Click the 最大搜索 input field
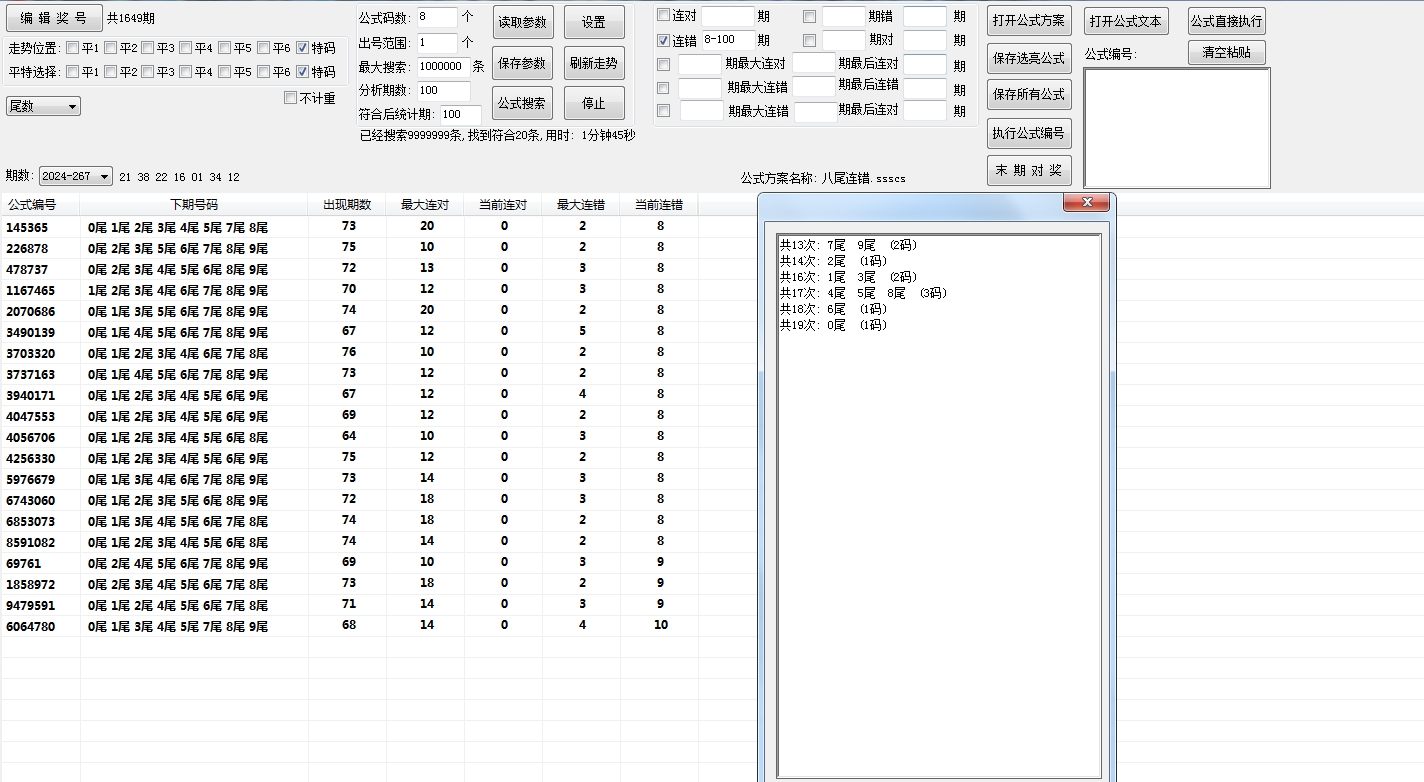The image size is (1424, 782). 443,68
